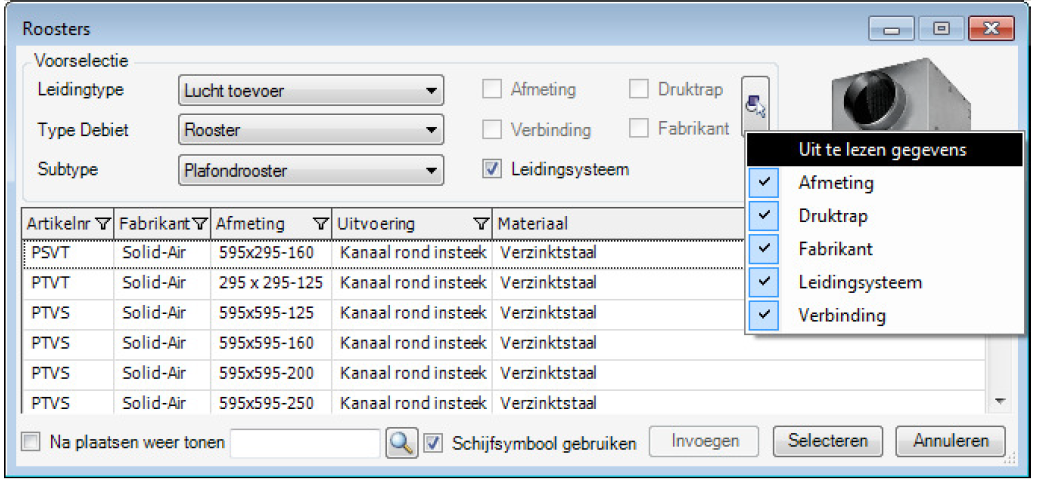1037x482 pixels.
Task: Click the Invoegen button
Action: click(x=704, y=441)
